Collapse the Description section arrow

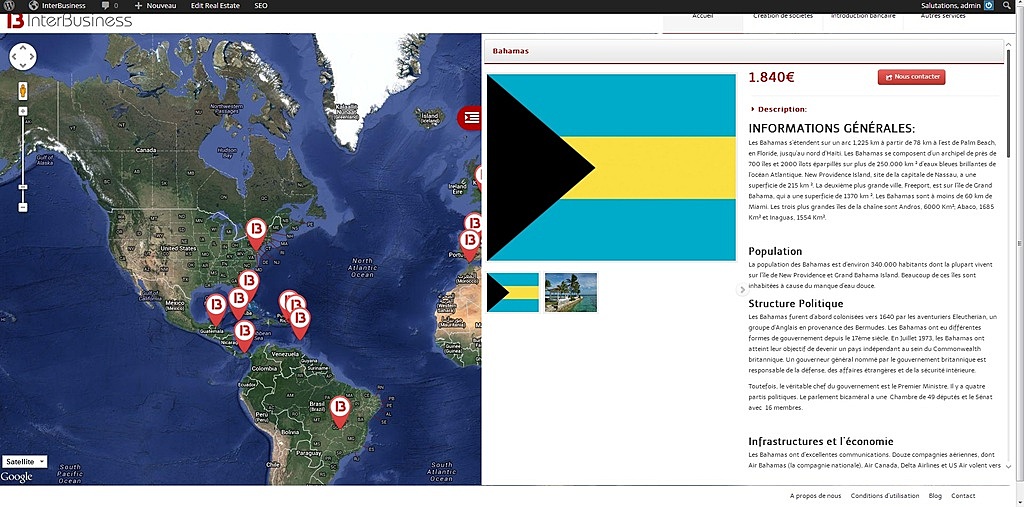tap(752, 109)
